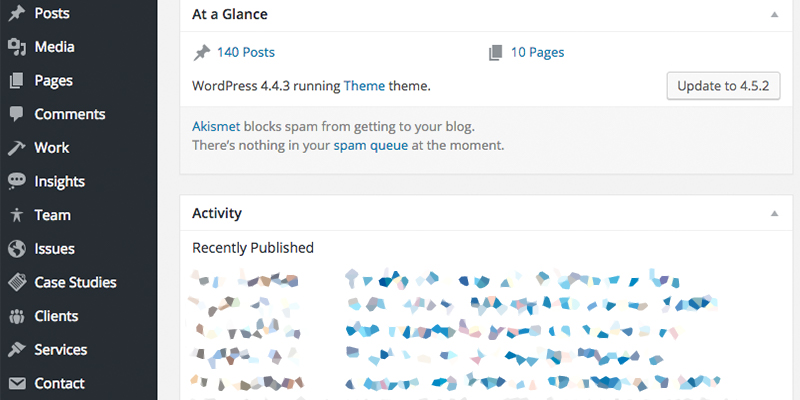
Task: Open the 140 Posts link
Action: 246,53
